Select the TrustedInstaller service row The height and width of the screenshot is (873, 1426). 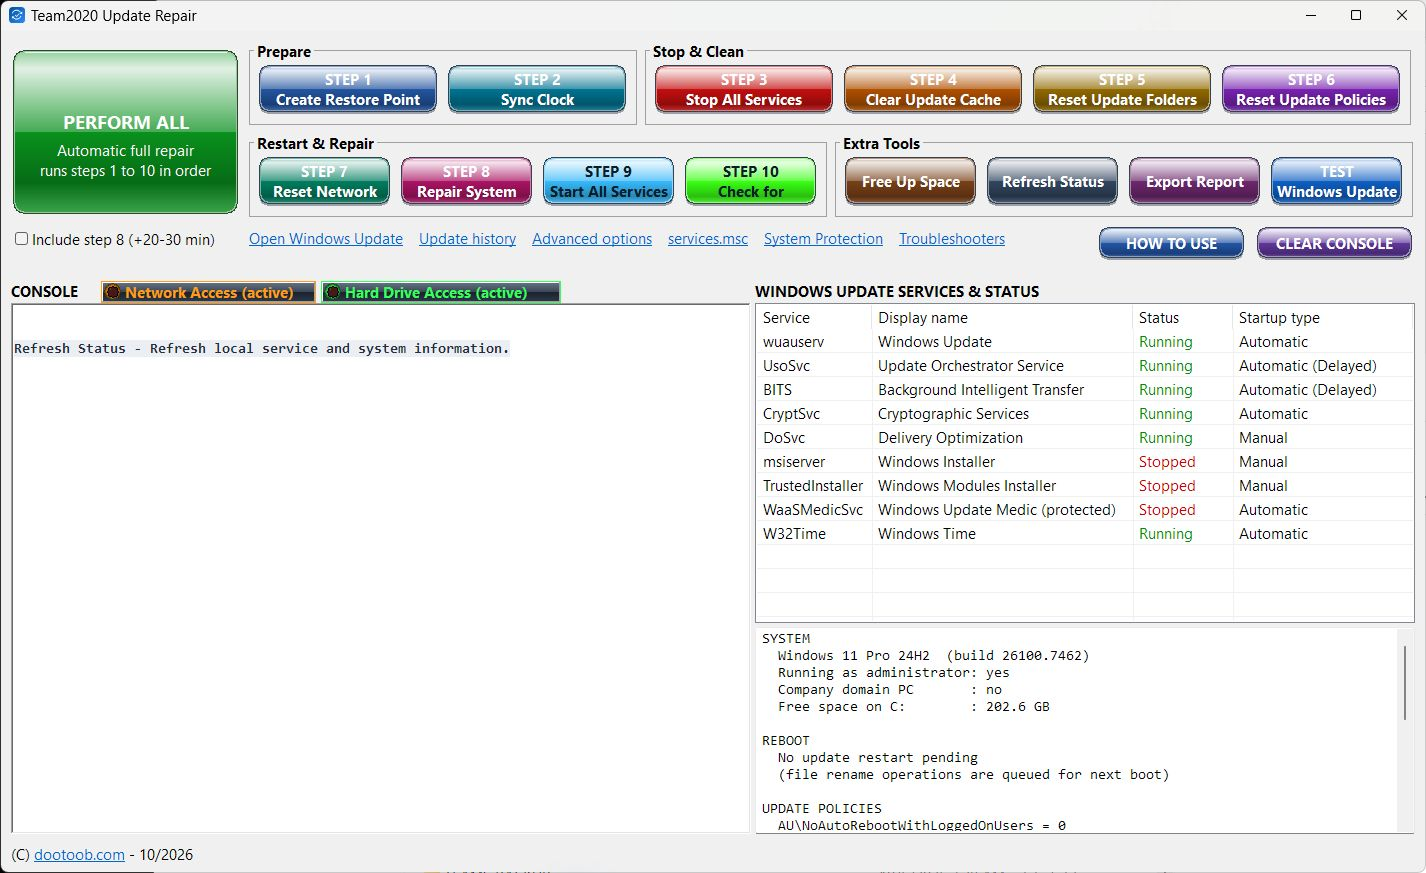(x=1085, y=486)
